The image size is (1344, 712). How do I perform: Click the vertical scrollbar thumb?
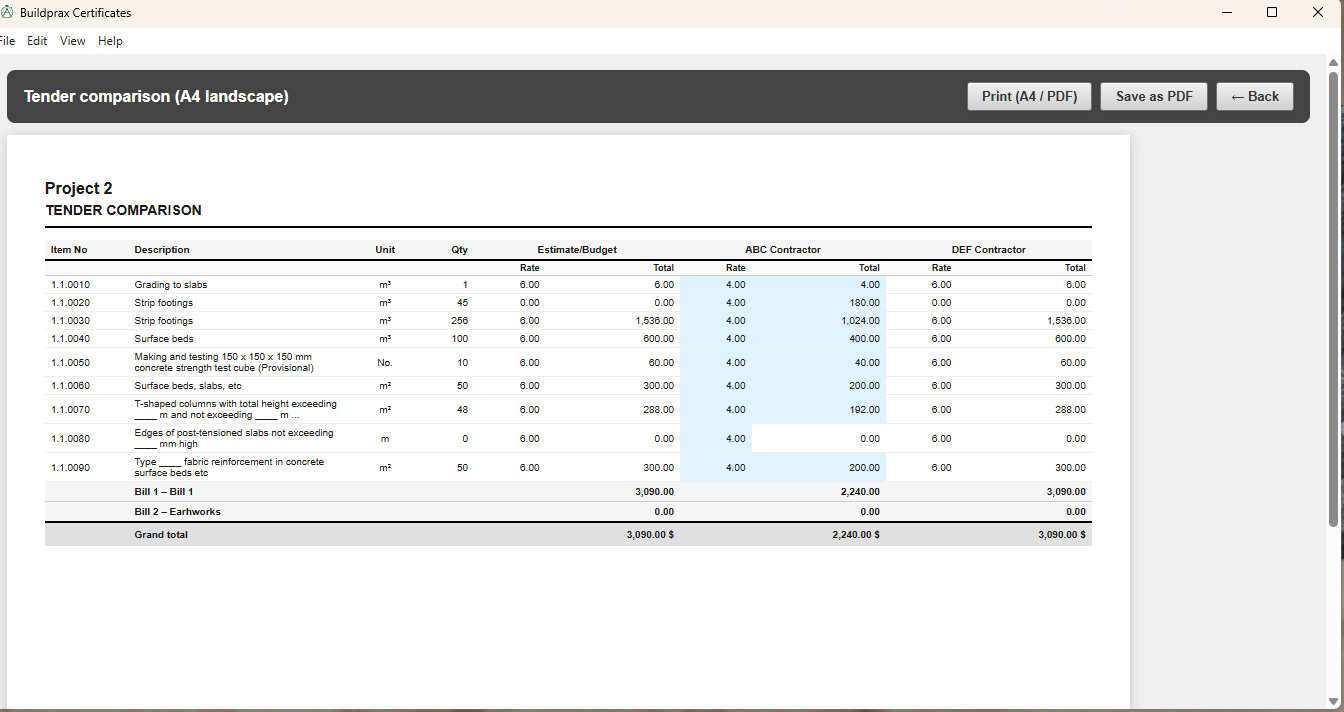(1332, 300)
